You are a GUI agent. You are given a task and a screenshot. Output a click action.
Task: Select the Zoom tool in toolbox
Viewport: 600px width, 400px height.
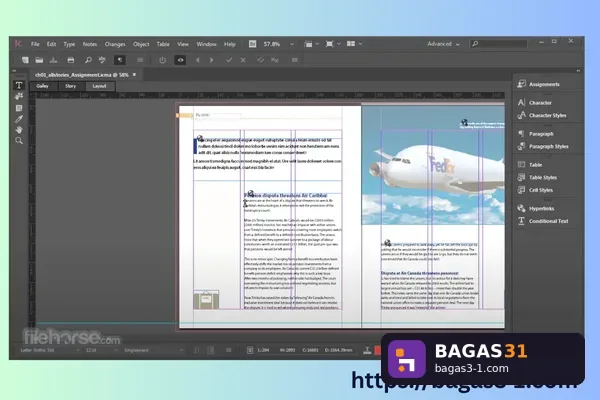(x=19, y=141)
